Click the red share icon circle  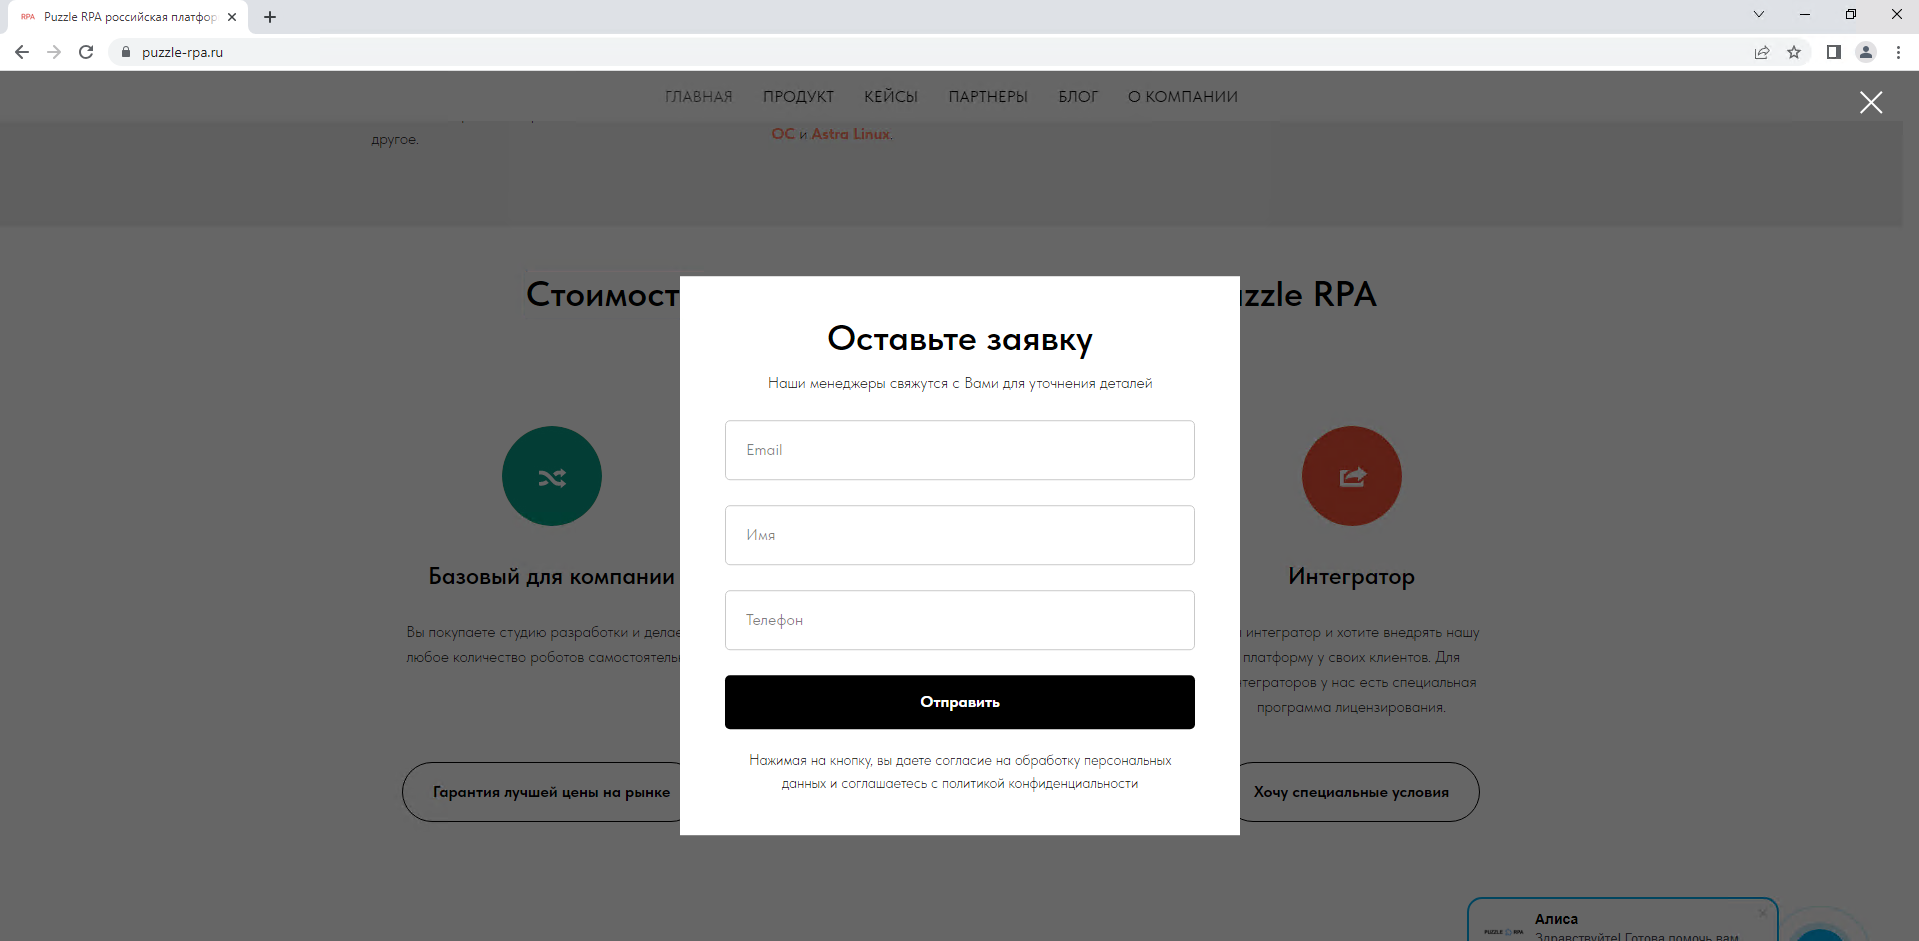(1352, 476)
